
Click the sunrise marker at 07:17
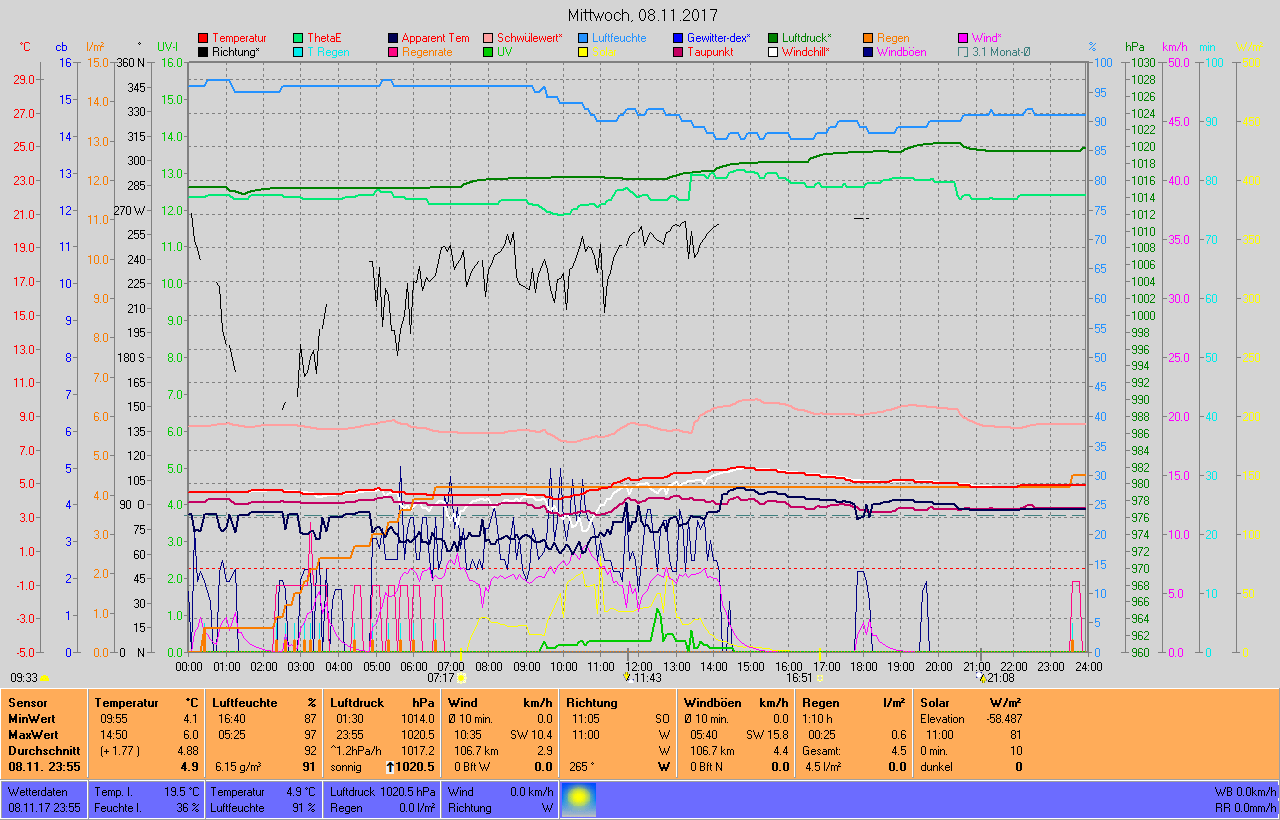(x=461, y=677)
